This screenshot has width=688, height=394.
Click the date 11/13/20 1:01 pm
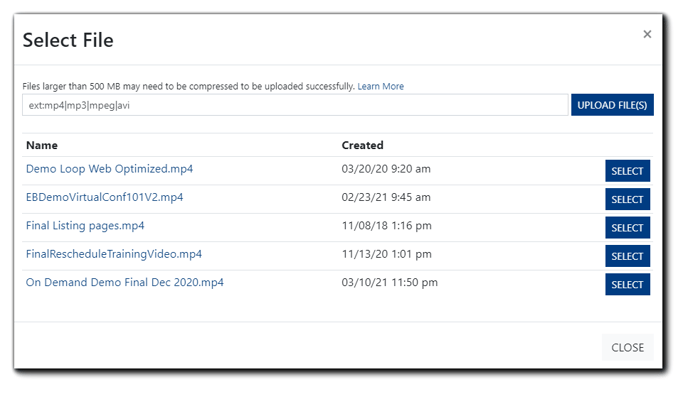point(387,254)
